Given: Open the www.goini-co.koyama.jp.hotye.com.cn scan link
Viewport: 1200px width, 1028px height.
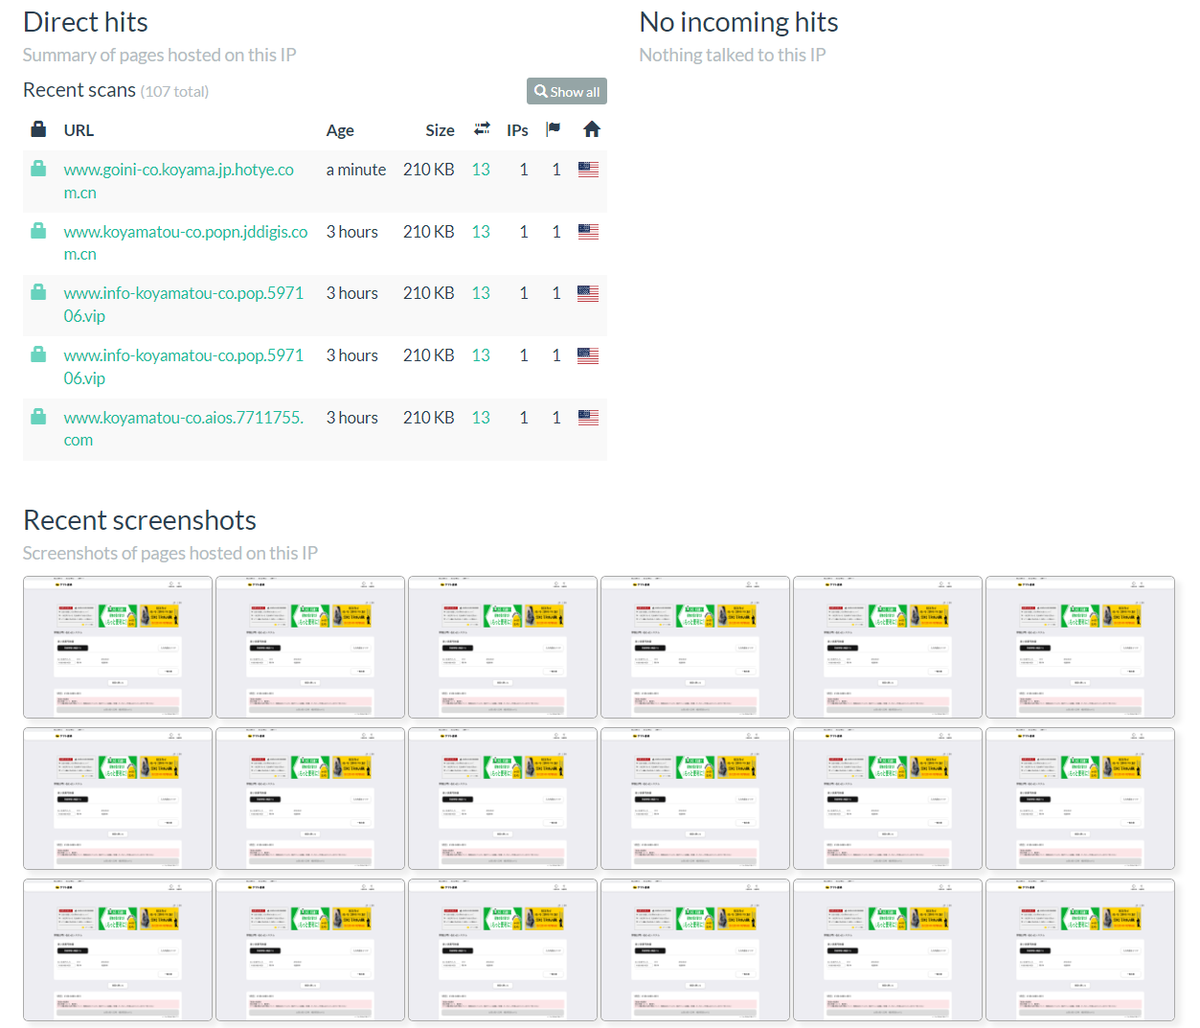Looking at the screenshot, I should [179, 181].
